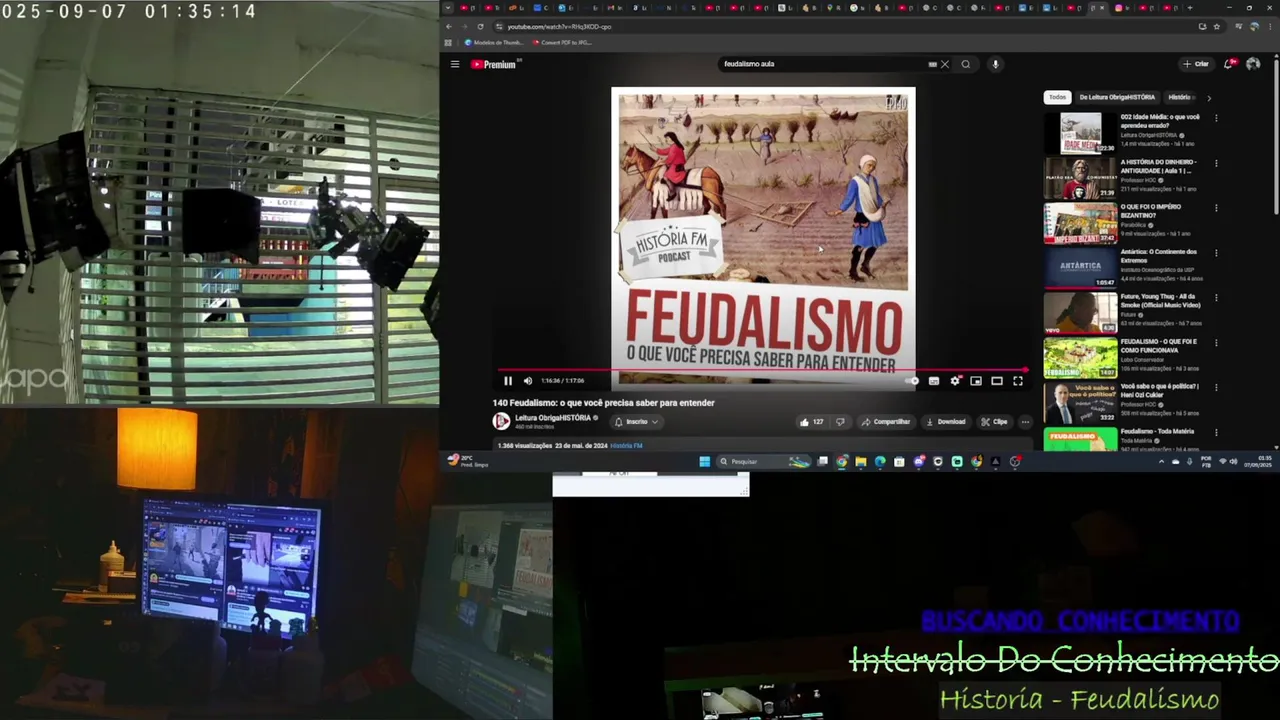Viewport: 1280px width, 720px height.
Task: Like the video showing 127 likes
Action: [812, 422]
